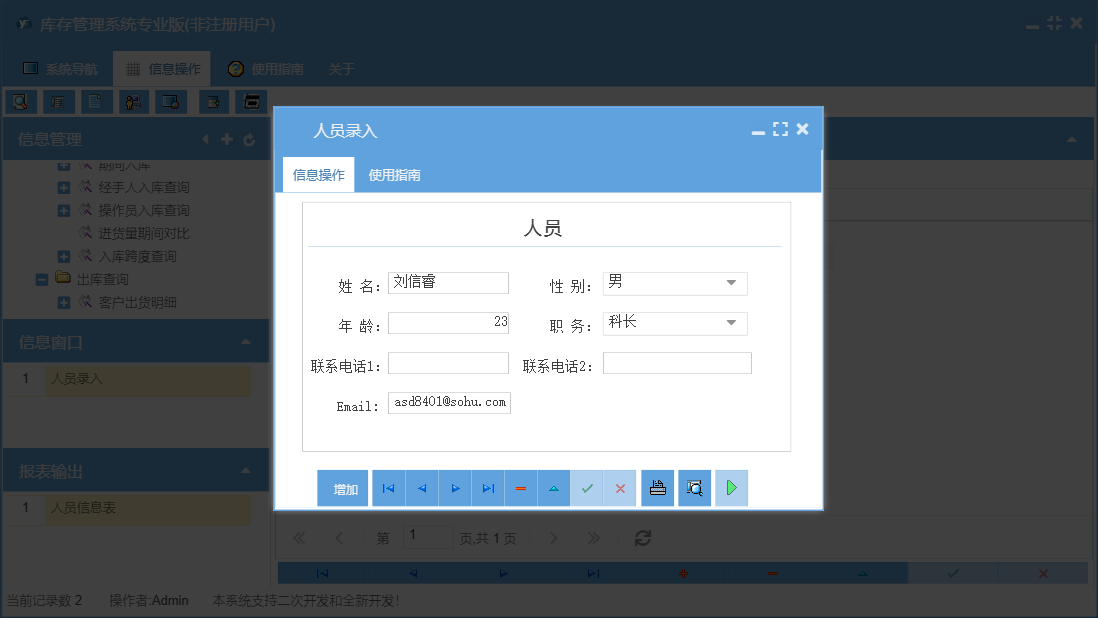
Task: Run the green execute arrow in the dialog
Action: point(731,488)
